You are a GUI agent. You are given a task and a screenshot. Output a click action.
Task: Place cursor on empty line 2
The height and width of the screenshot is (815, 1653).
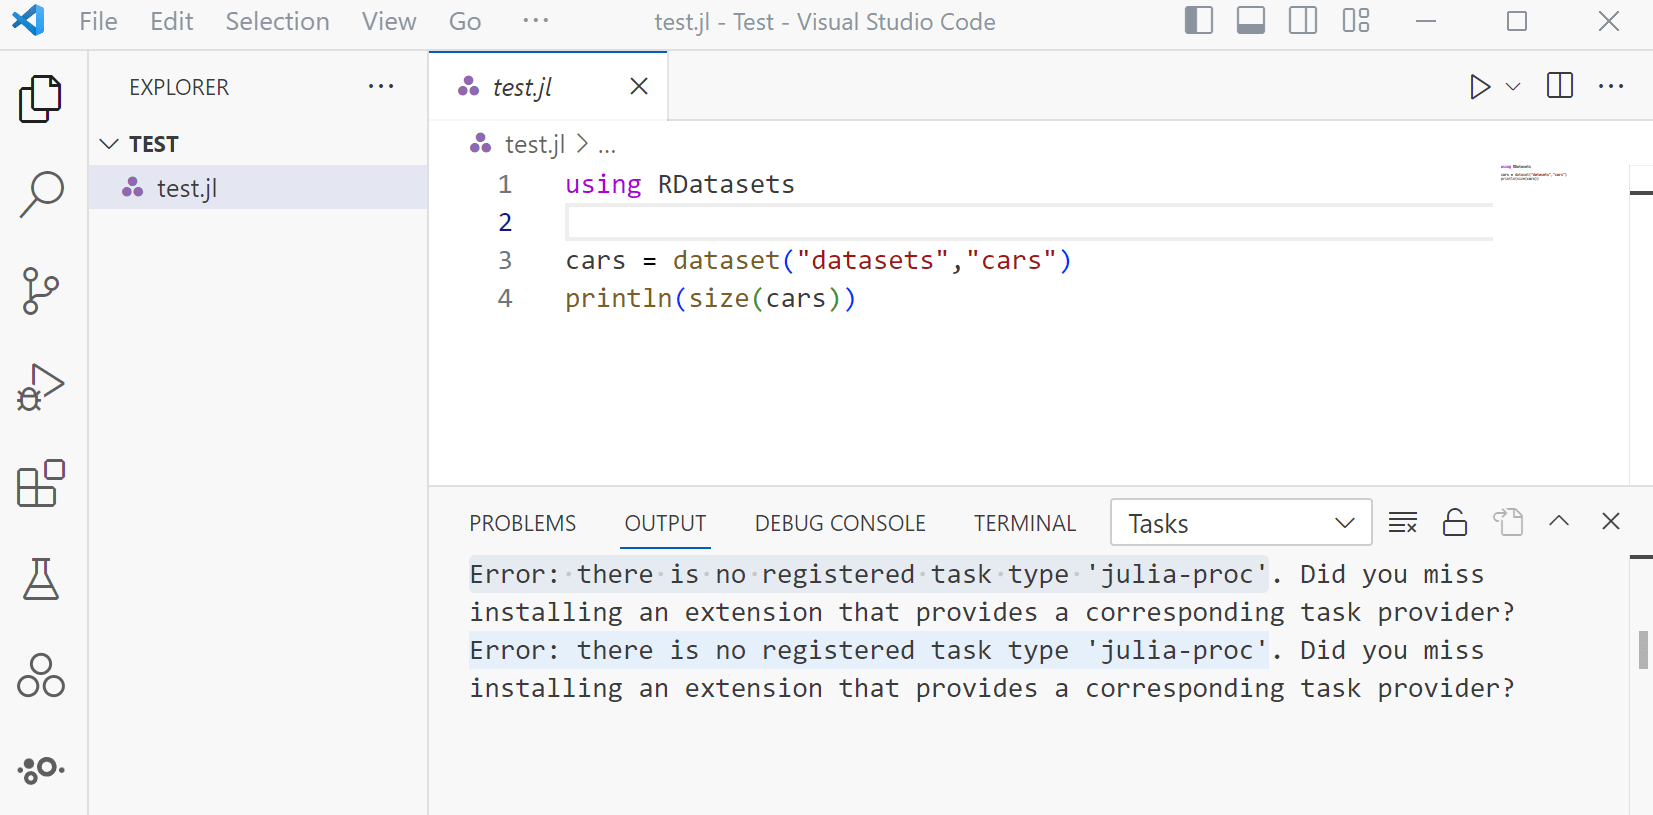click(1029, 222)
